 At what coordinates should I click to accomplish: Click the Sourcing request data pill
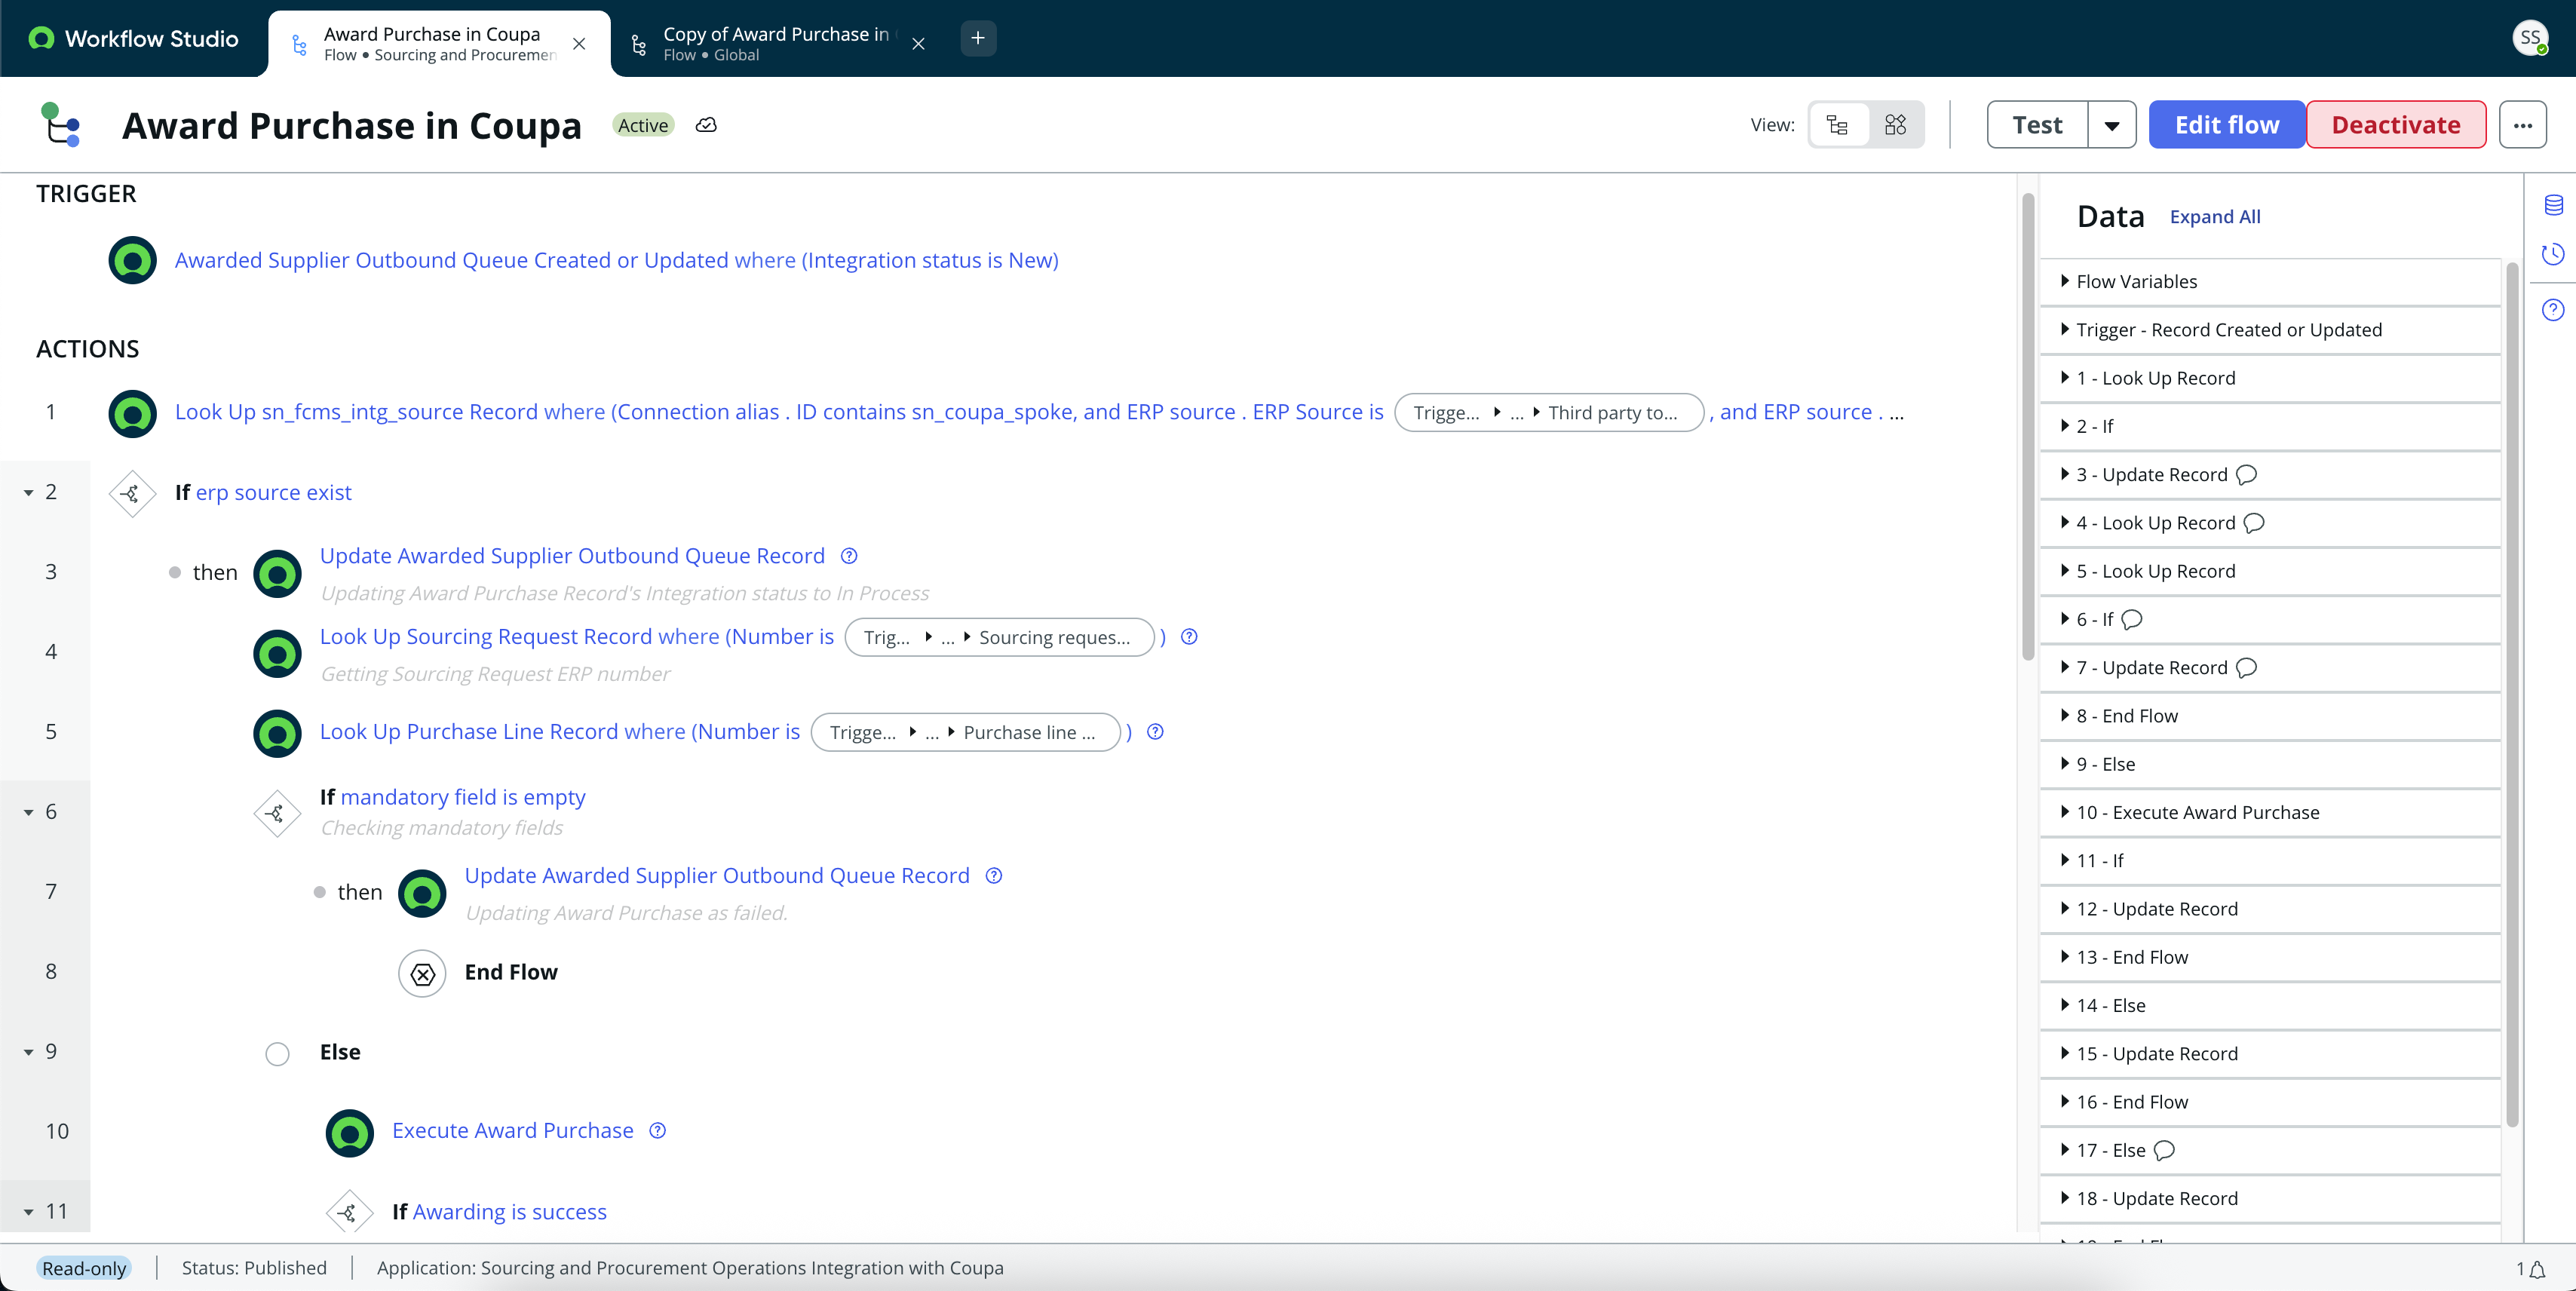click(999, 637)
